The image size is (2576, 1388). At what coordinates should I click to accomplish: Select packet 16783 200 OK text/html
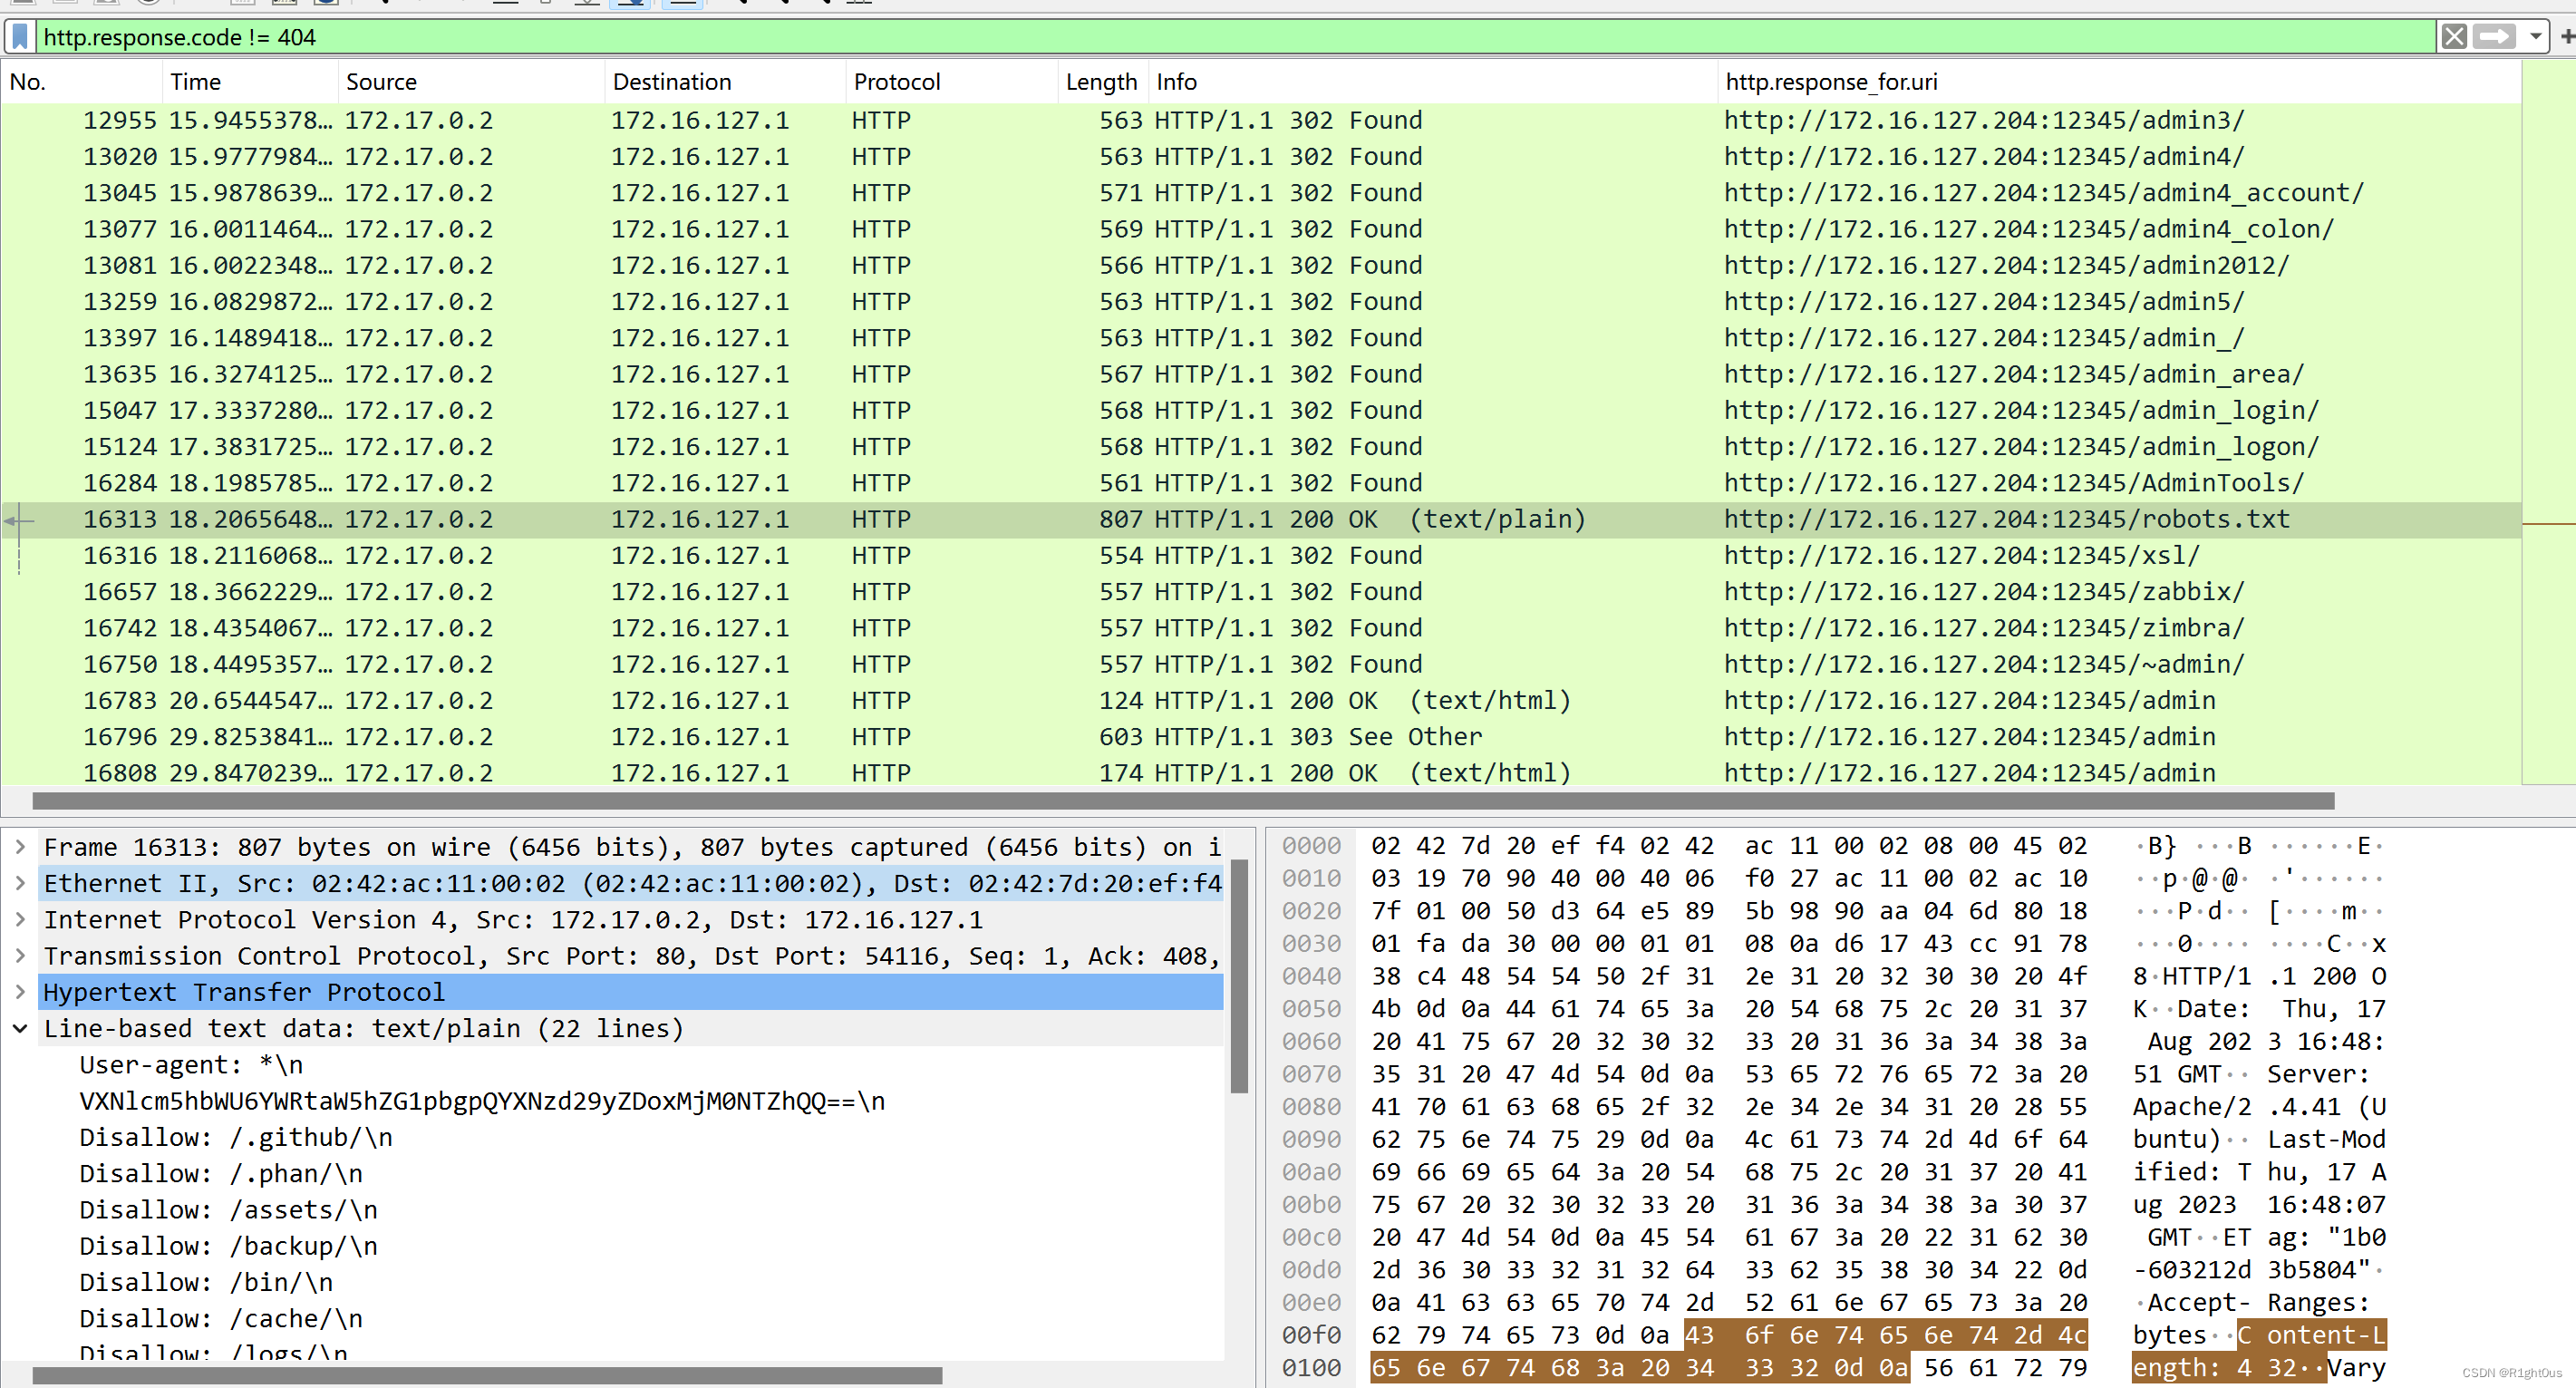coord(1260,700)
